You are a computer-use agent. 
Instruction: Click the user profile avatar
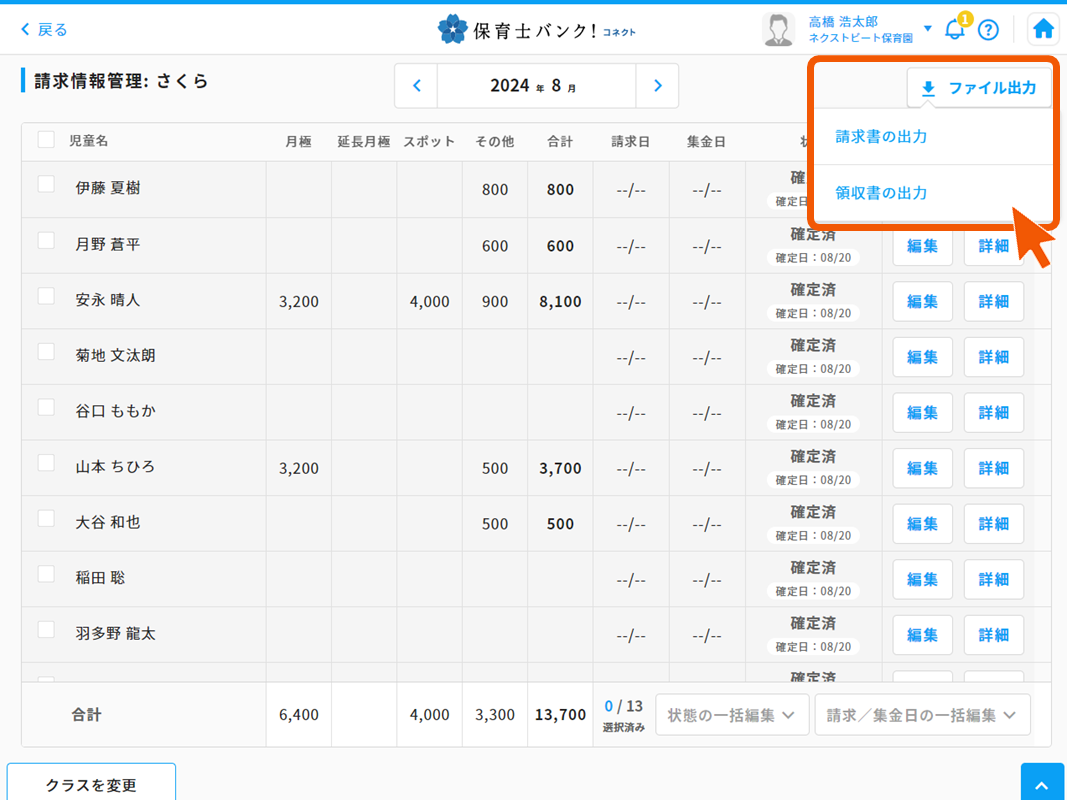pyautogui.click(x=776, y=28)
